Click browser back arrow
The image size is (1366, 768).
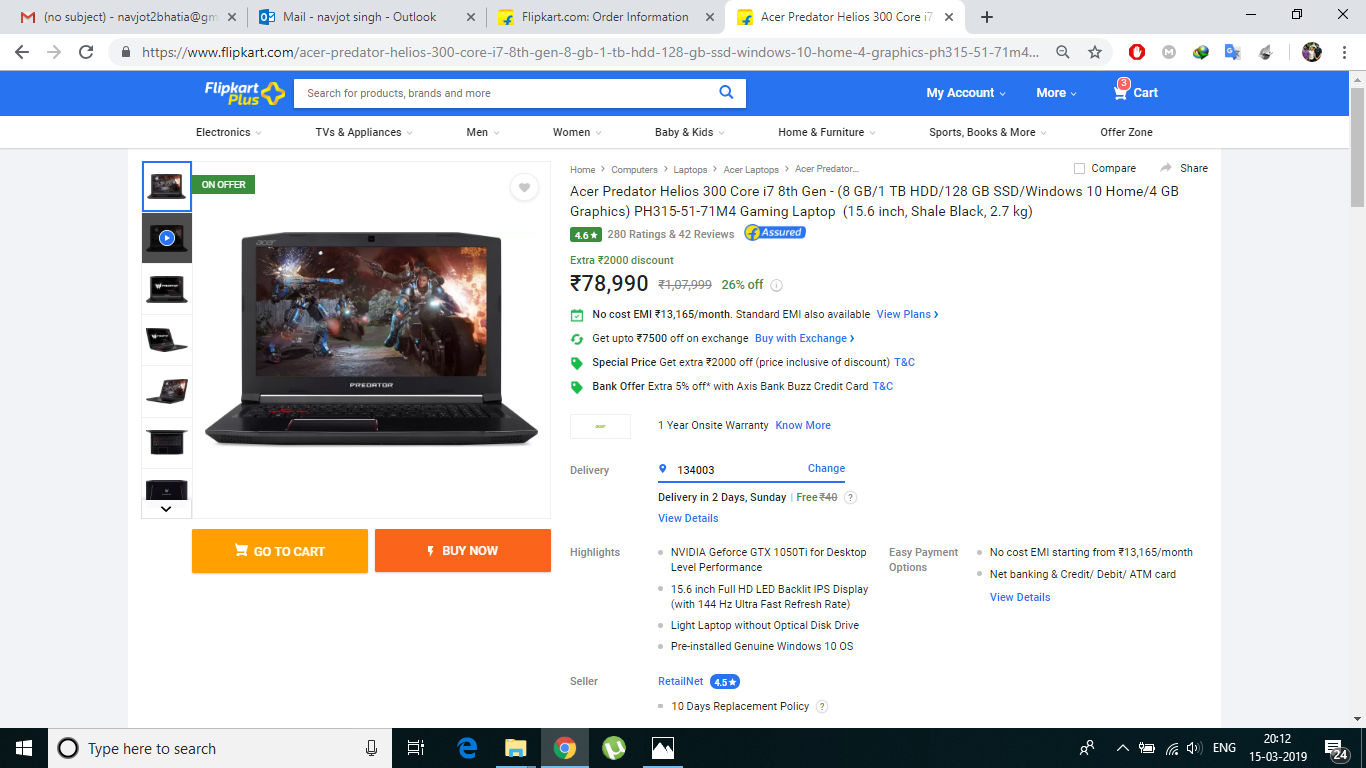22,52
